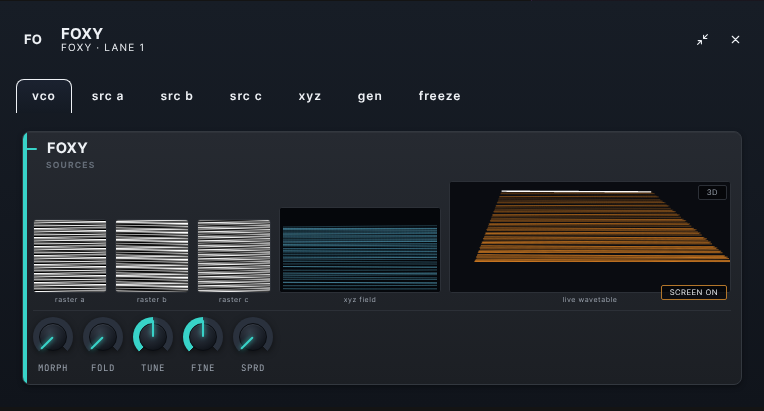764x411 pixels.
Task: Click the FO module badge
Action: (33, 39)
